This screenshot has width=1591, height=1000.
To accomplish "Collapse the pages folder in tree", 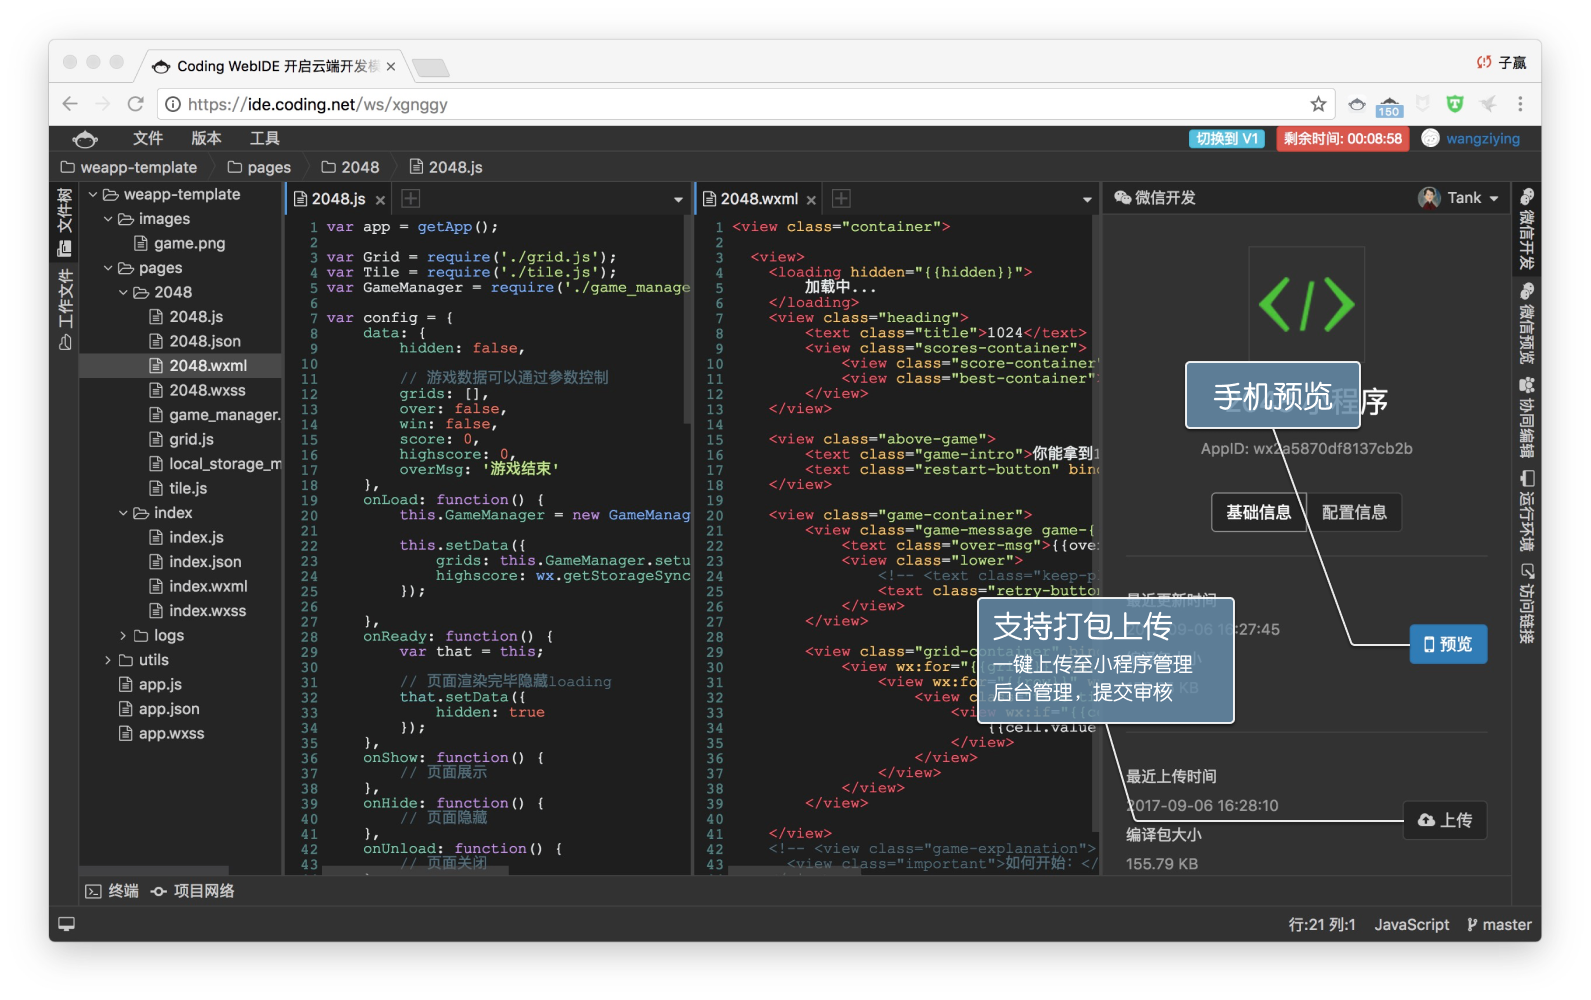I will click(x=108, y=268).
